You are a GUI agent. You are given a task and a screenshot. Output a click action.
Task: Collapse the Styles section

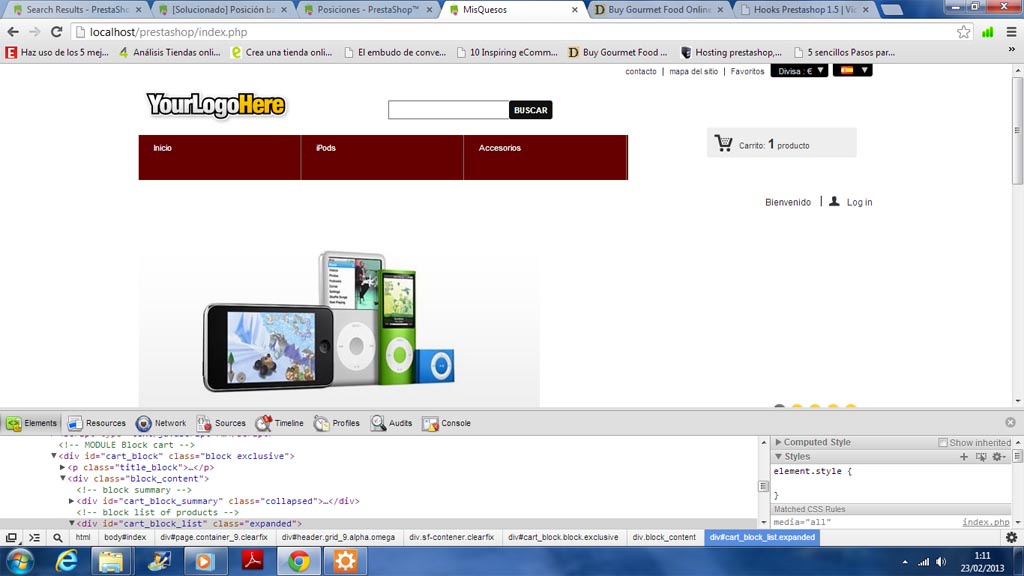coord(778,456)
